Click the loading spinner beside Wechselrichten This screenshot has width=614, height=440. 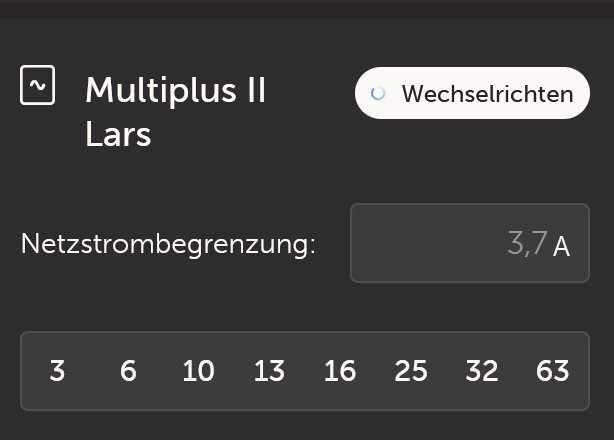pyautogui.click(x=378, y=94)
